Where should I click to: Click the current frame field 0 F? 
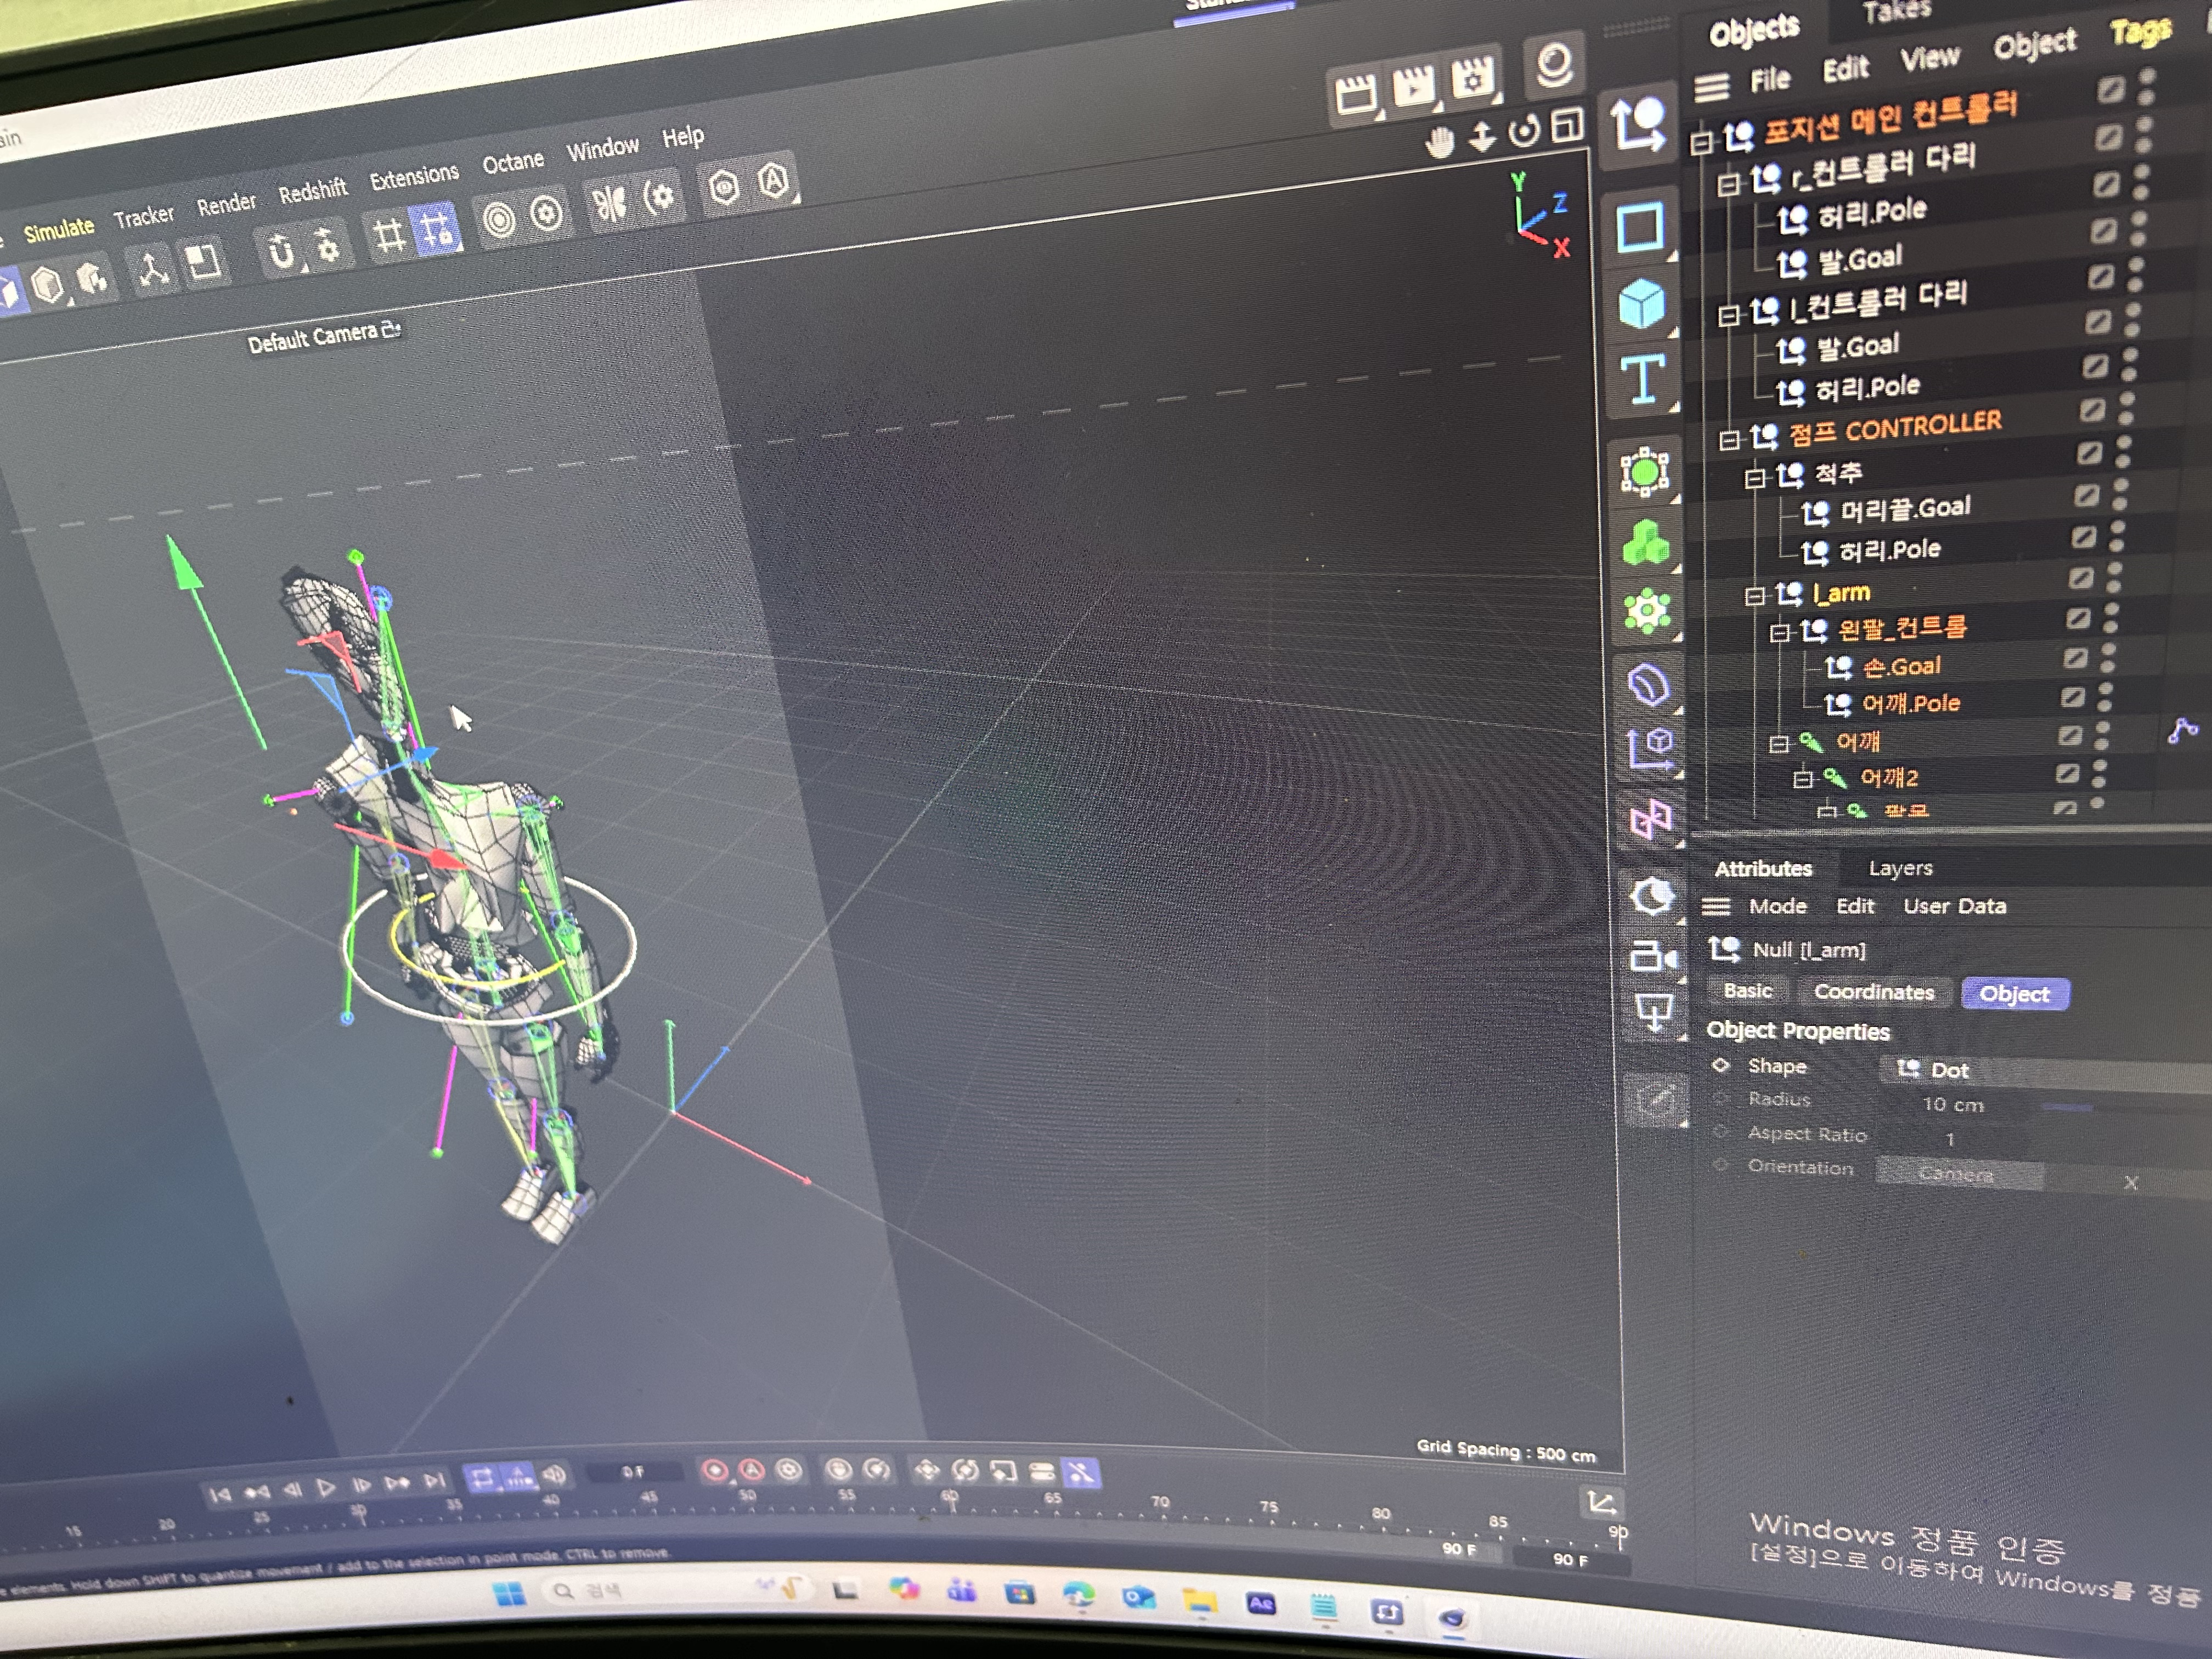click(x=634, y=1472)
